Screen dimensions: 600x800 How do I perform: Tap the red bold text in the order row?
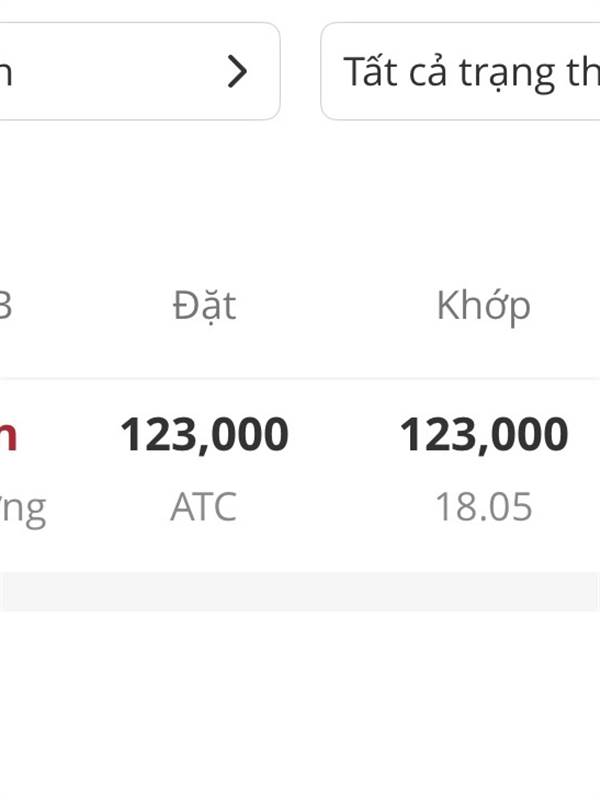8,437
